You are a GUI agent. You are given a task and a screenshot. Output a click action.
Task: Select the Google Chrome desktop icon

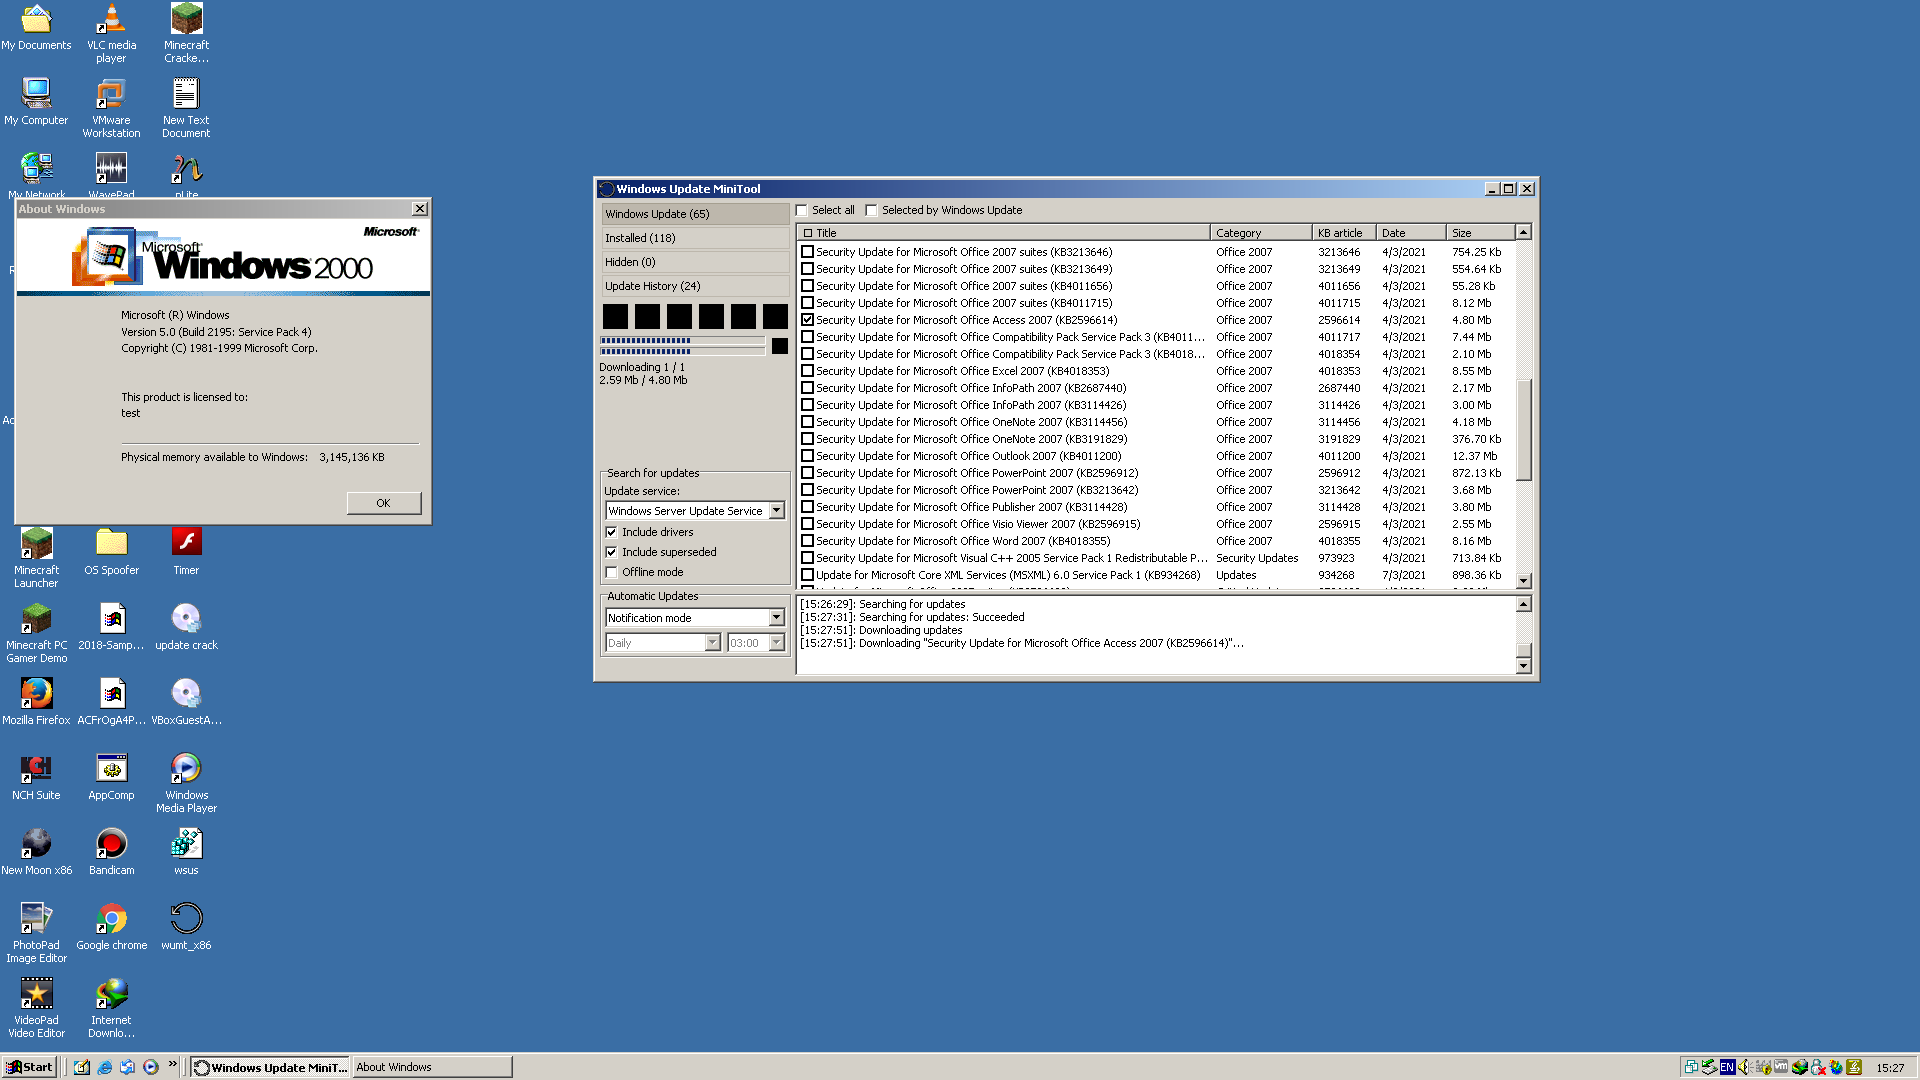tap(111, 926)
